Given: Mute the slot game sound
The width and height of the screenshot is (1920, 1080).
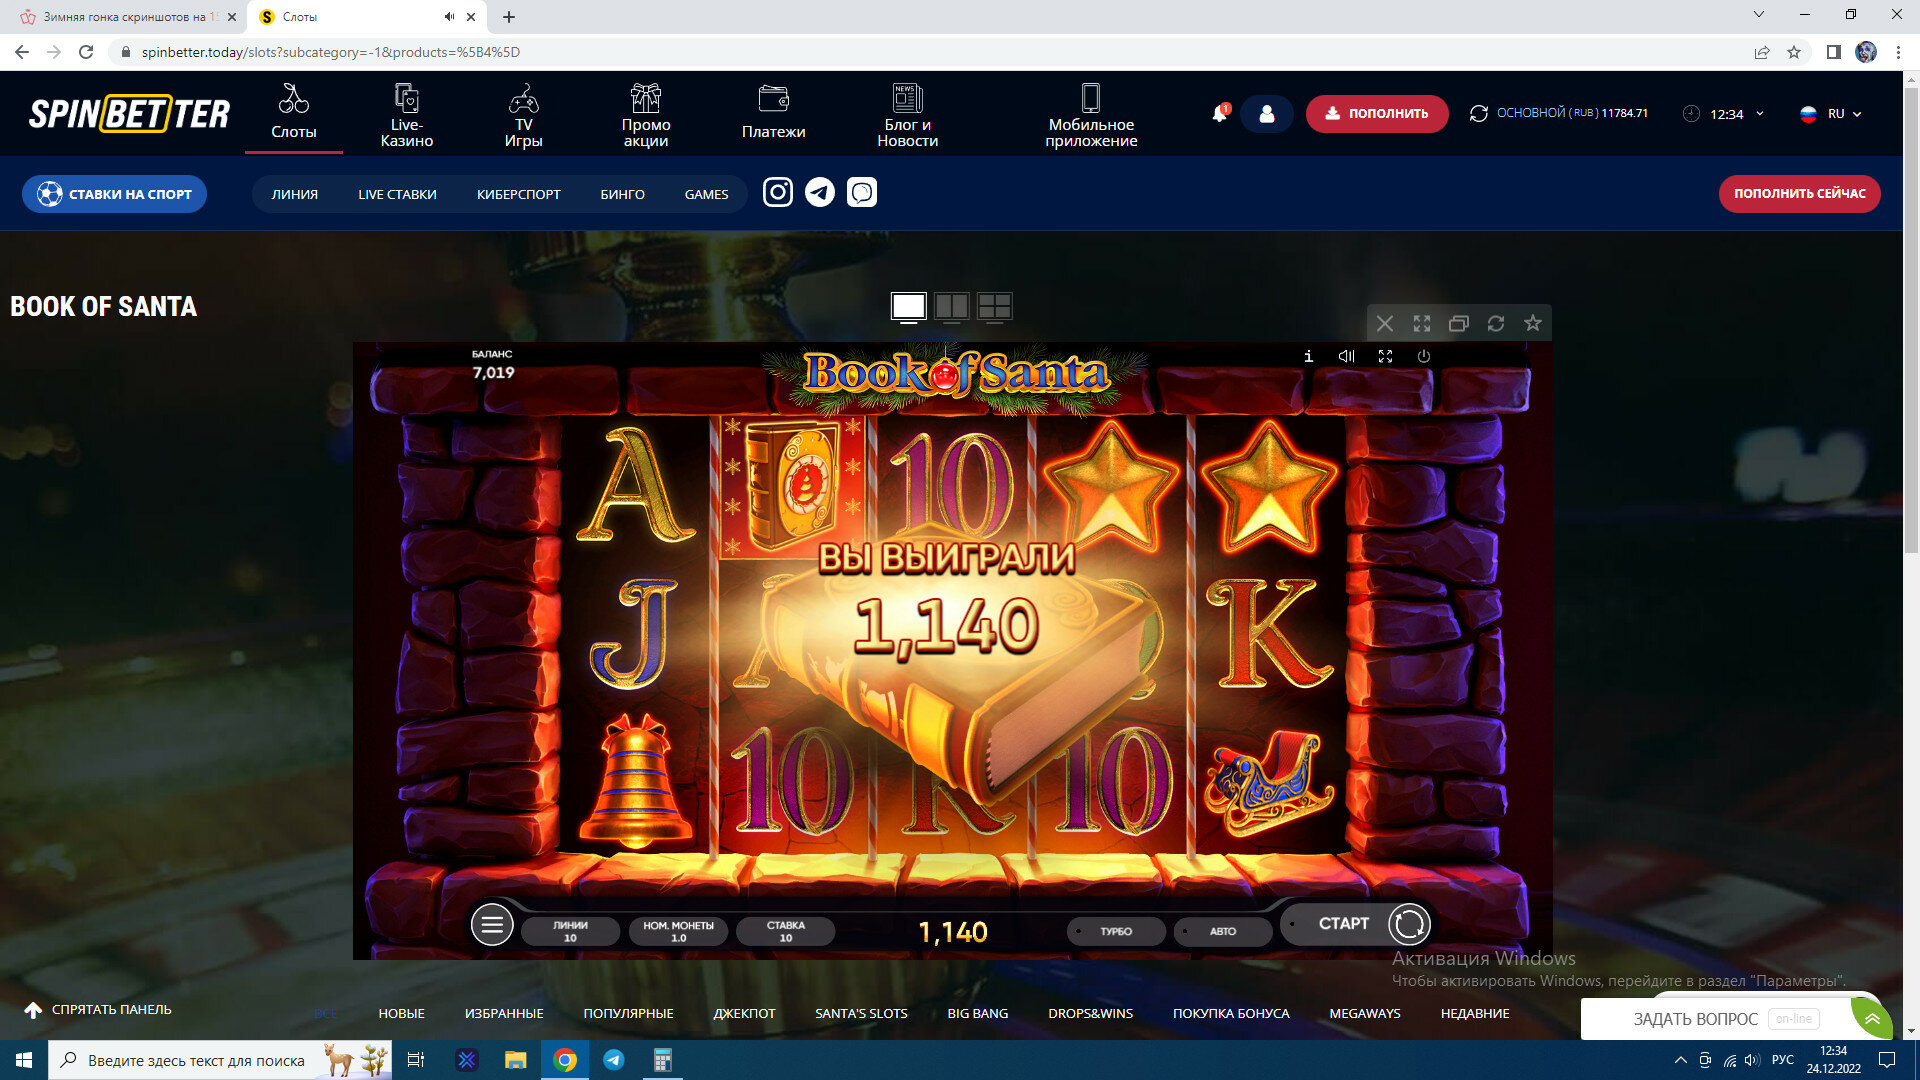Looking at the screenshot, I should 1346,356.
